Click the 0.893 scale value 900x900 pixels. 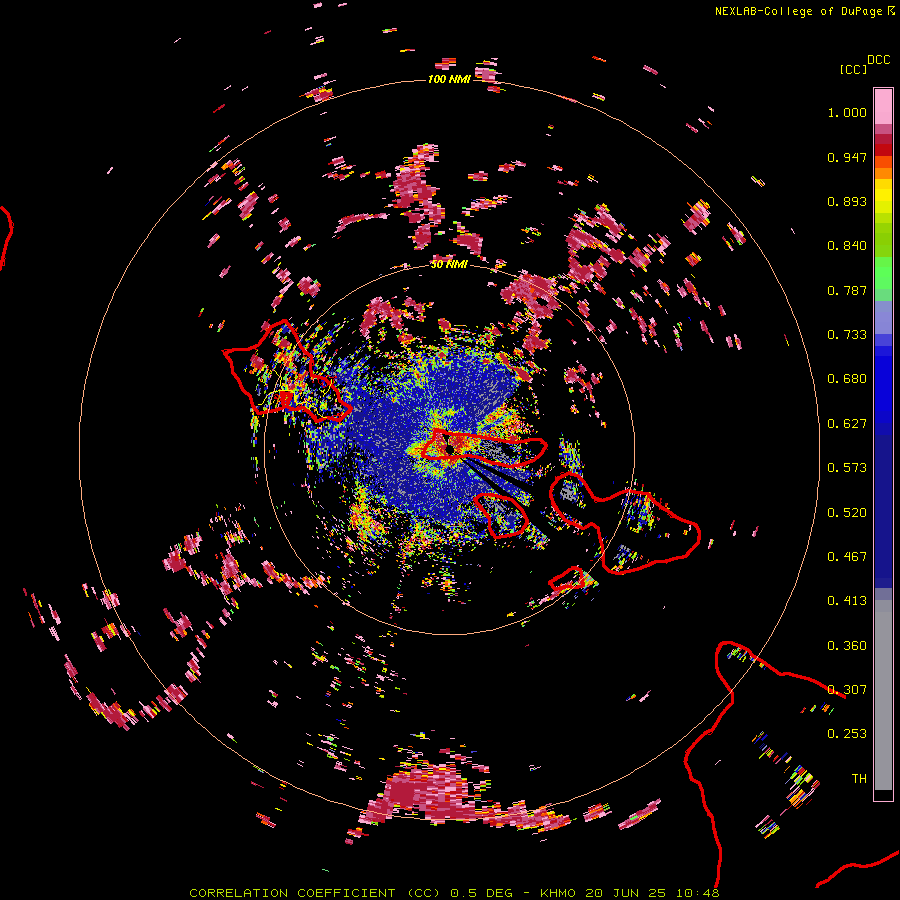847,201
